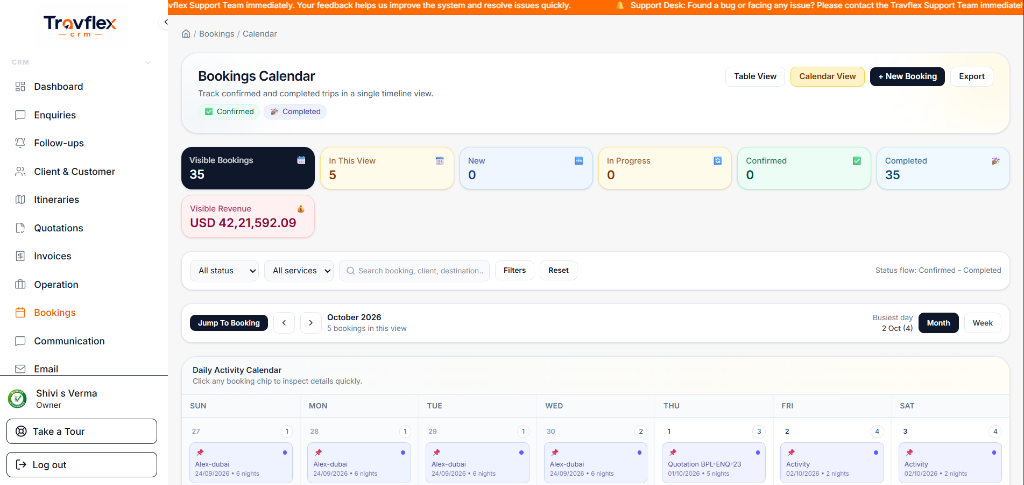Click the Follow-ups bell icon

click(20, 143)
